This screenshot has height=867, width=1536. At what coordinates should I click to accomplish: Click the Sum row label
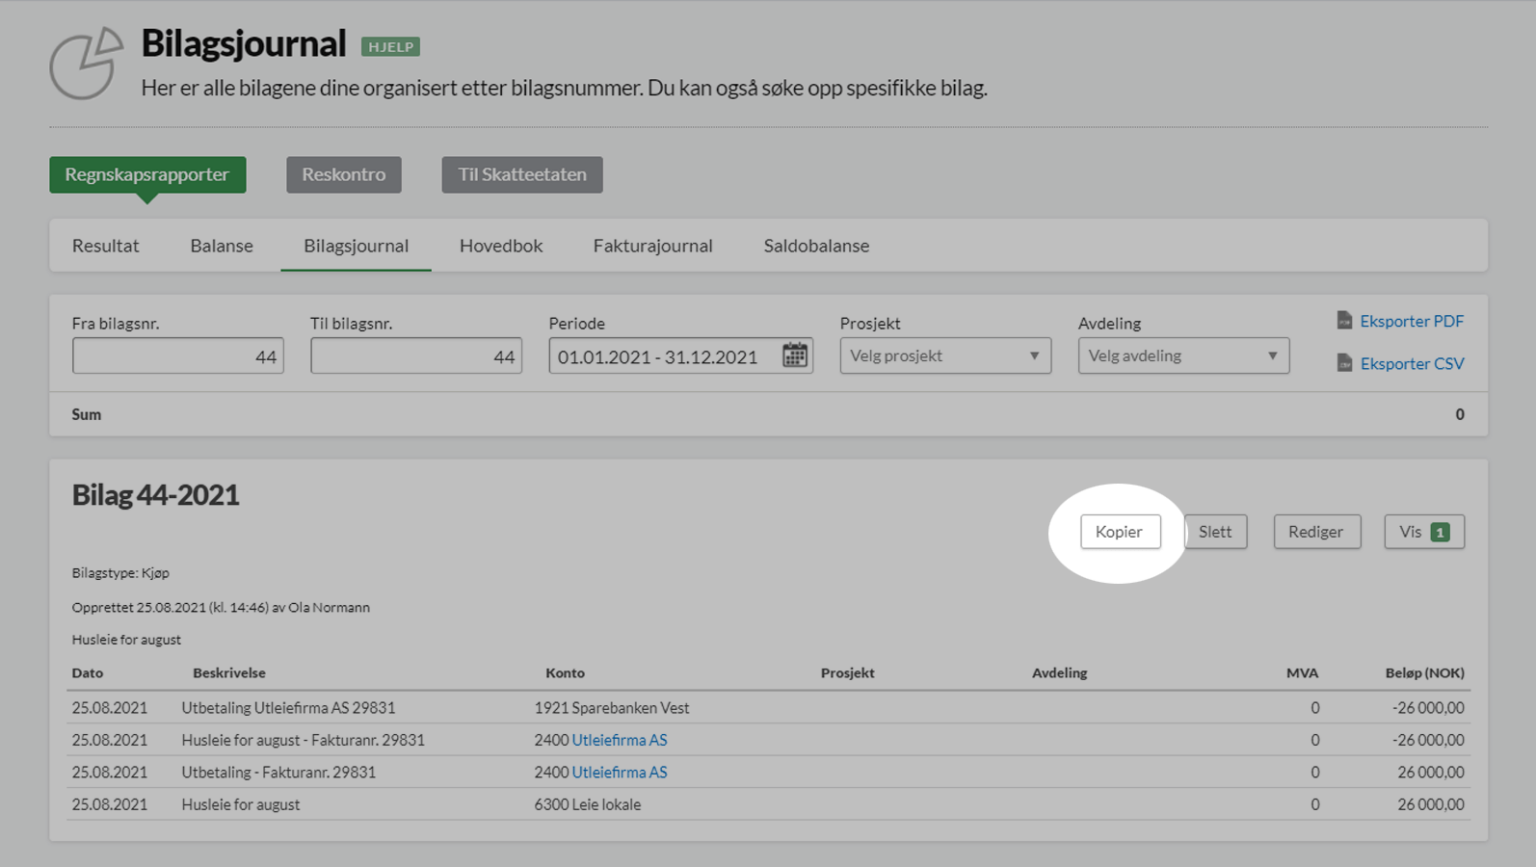pos(86,414)
